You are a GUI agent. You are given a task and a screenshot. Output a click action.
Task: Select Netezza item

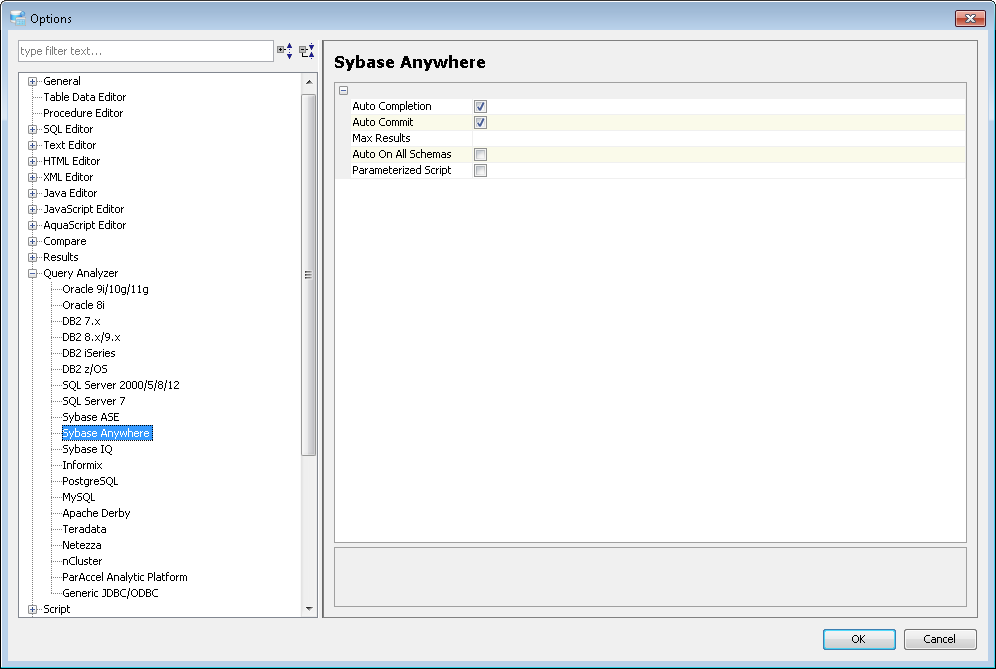82,545
